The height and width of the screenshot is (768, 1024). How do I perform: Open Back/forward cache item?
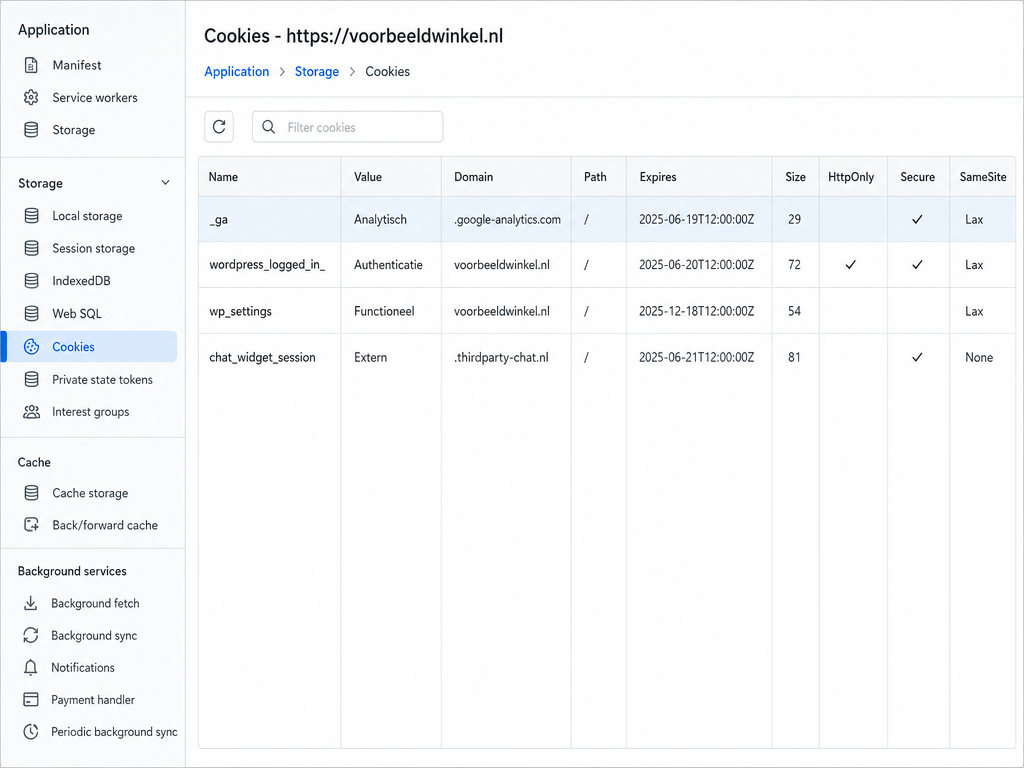tap(104, 525)
